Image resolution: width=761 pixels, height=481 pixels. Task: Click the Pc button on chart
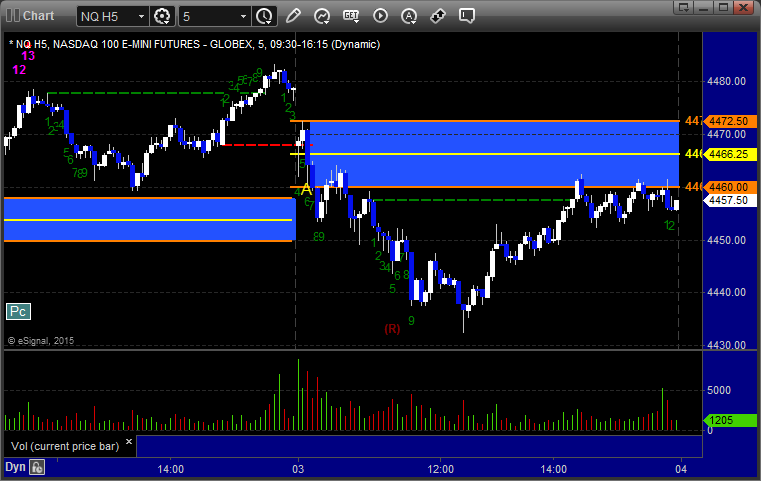click(18, 312)
